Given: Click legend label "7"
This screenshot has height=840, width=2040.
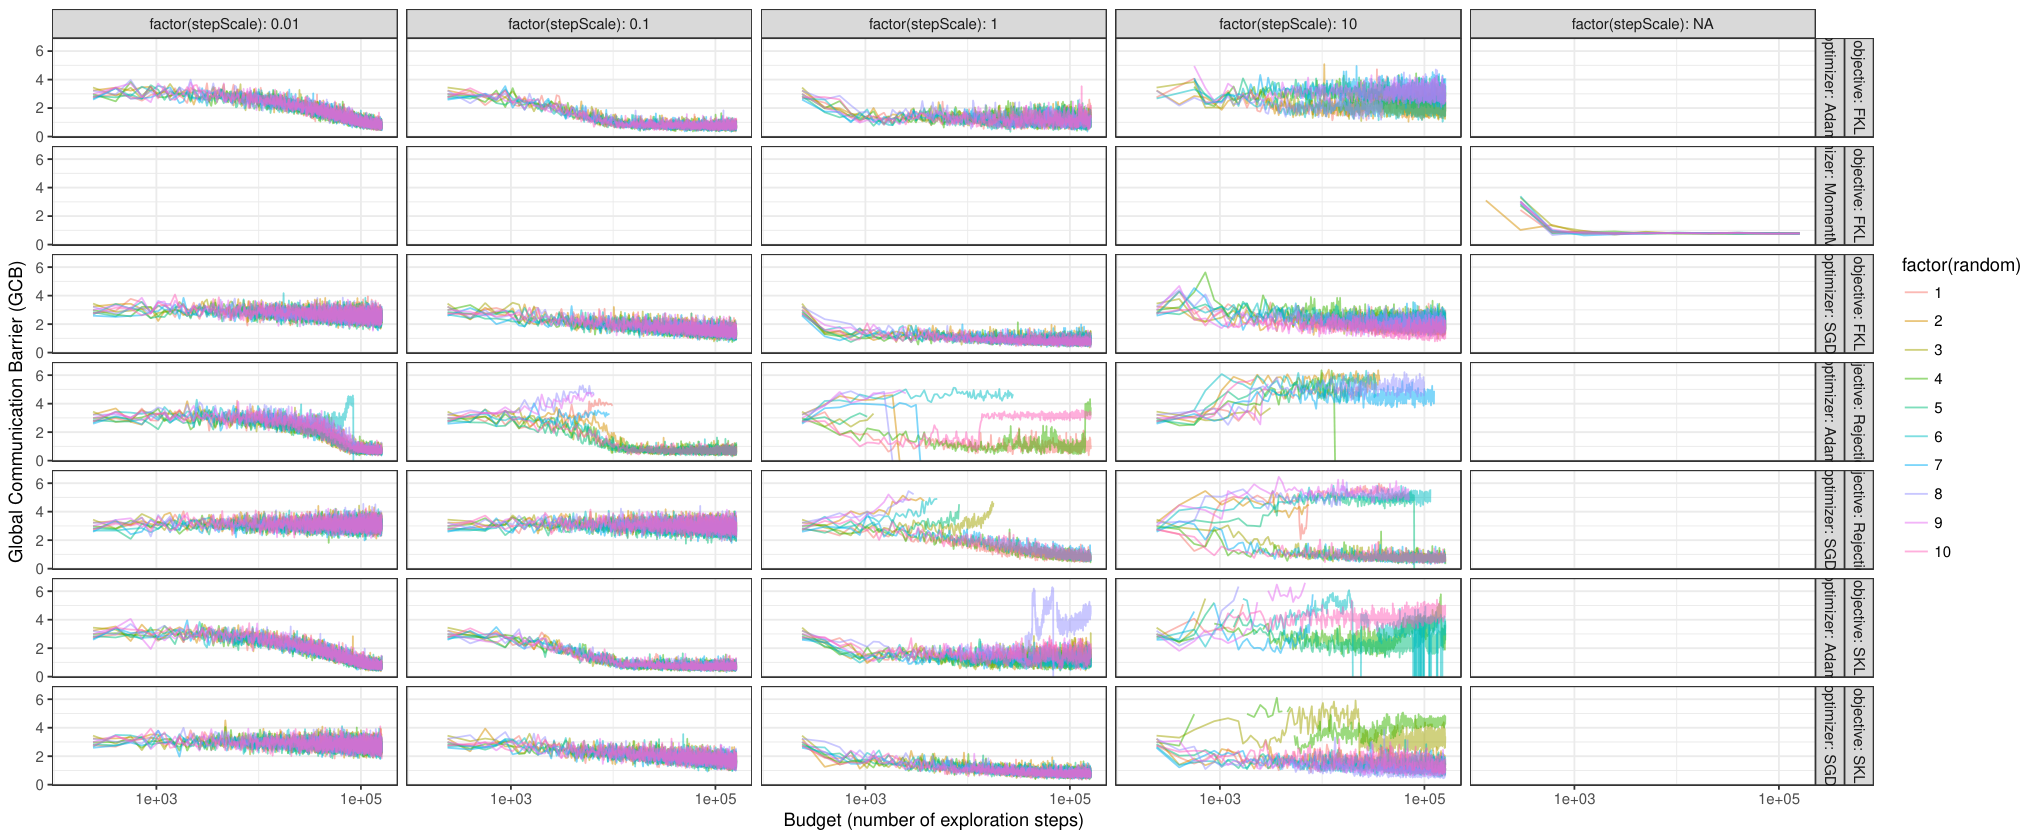Looking at the screenshot, I should 1938,465.
